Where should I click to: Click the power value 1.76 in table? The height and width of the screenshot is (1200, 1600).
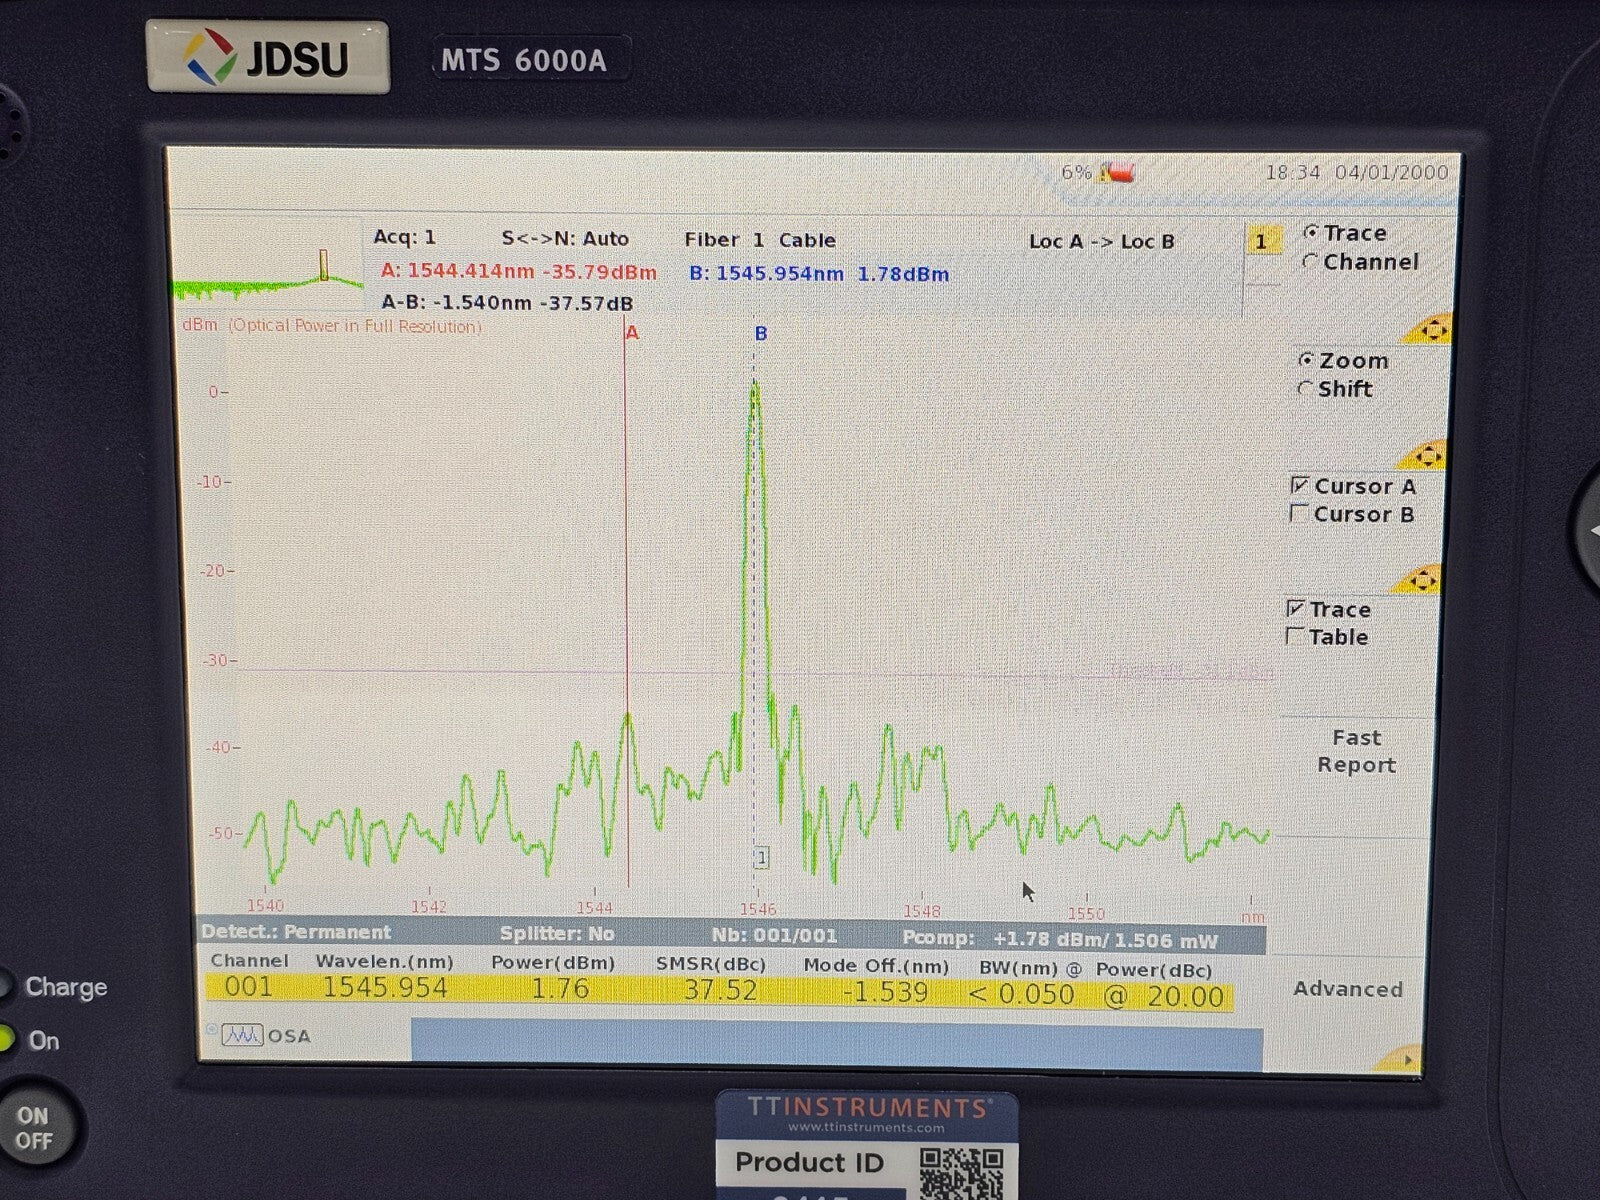point(560,990)
